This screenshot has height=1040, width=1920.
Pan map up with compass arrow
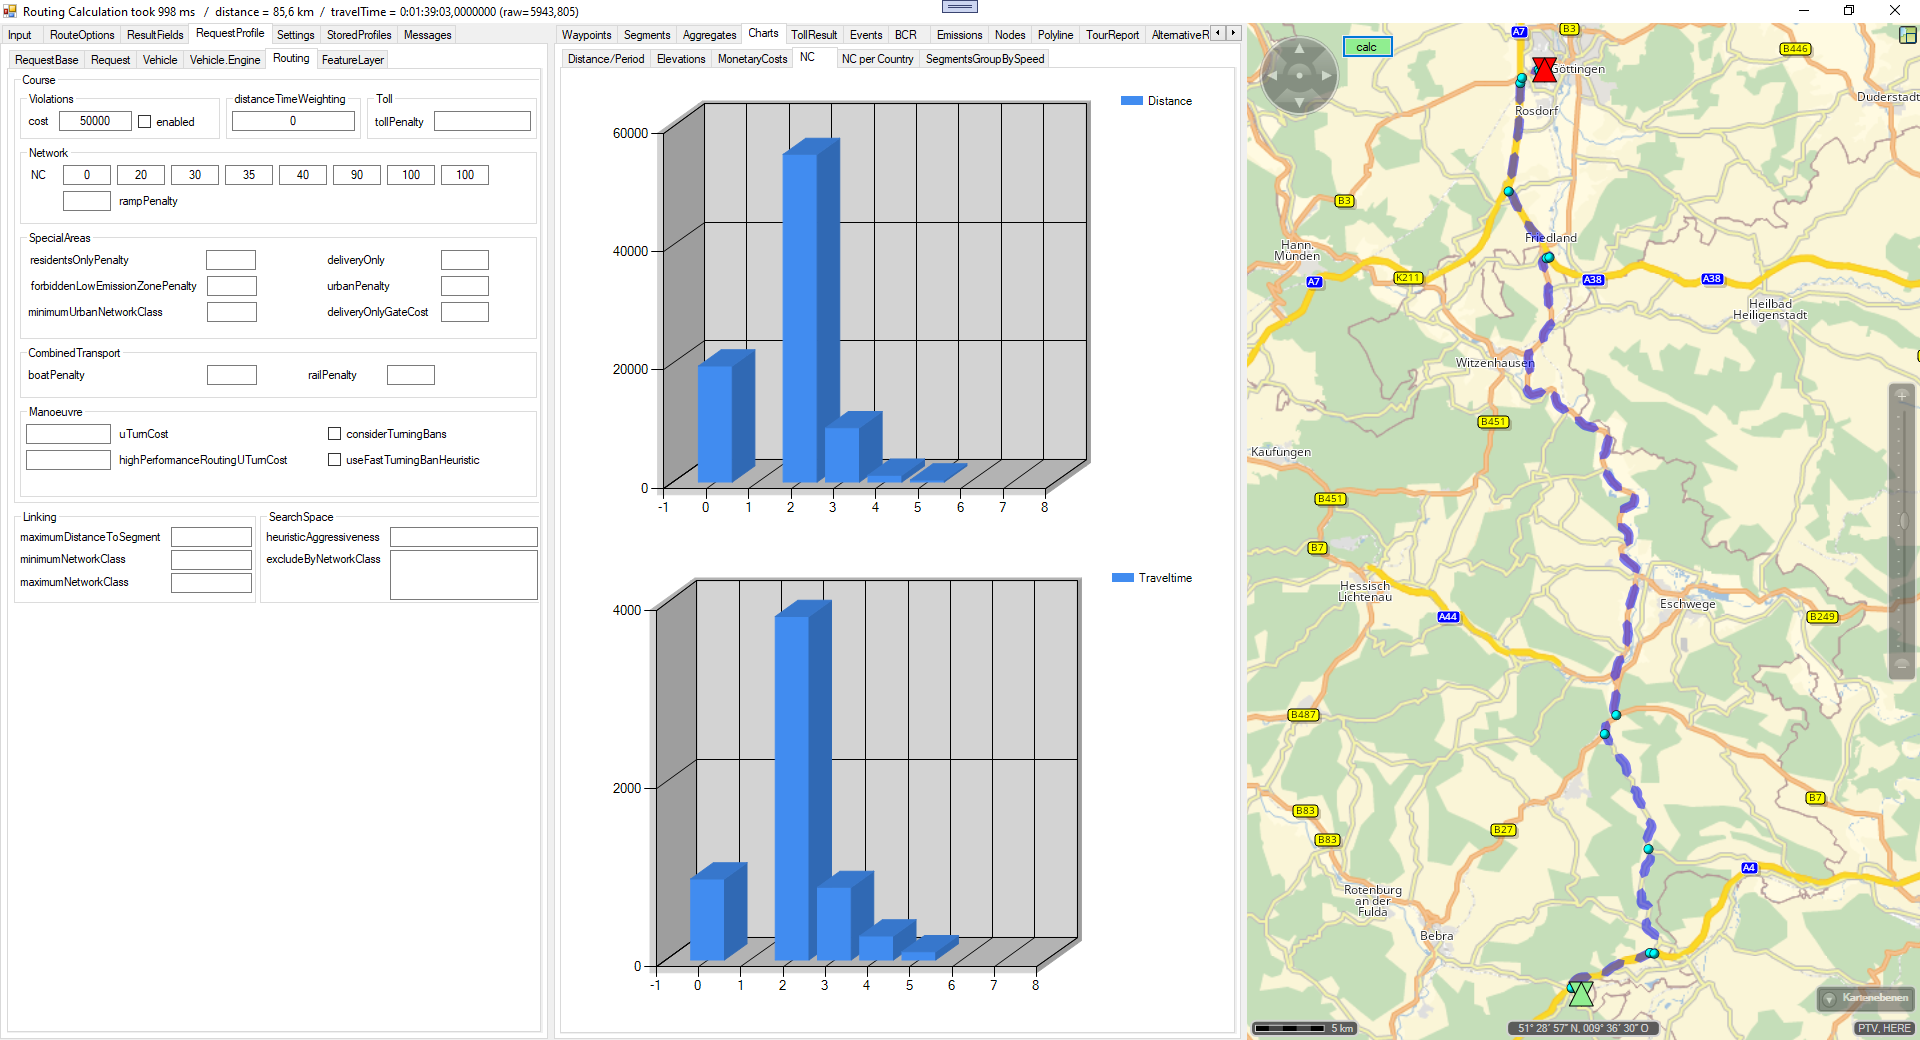coord(1299,48)
